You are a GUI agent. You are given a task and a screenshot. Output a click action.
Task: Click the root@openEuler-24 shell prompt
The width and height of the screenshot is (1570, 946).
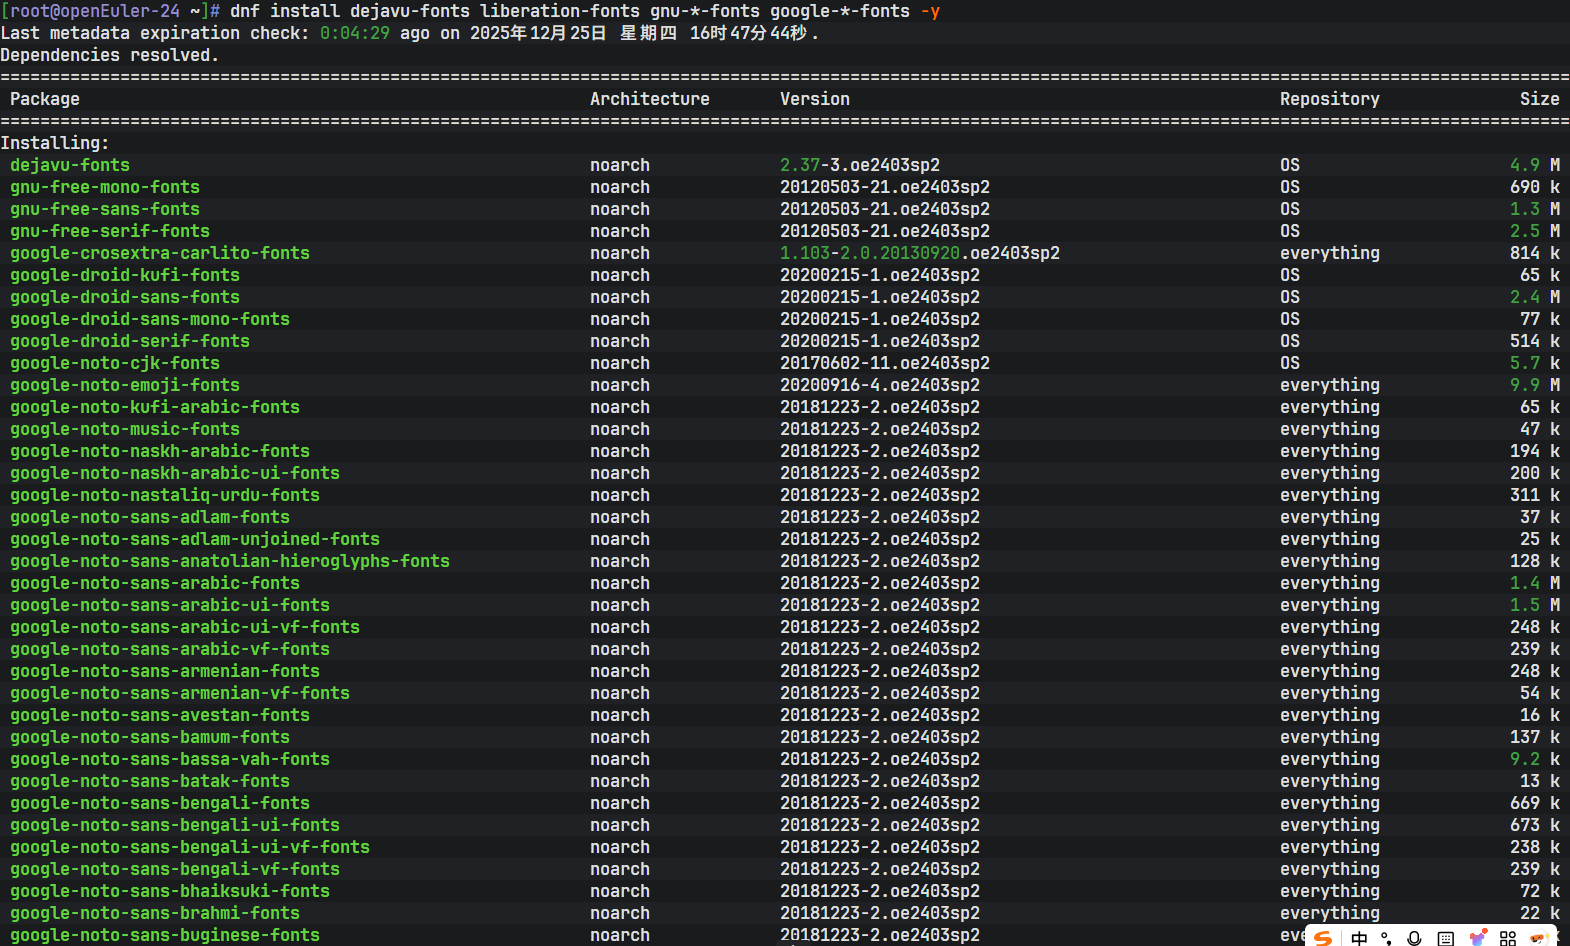[110, 11]
